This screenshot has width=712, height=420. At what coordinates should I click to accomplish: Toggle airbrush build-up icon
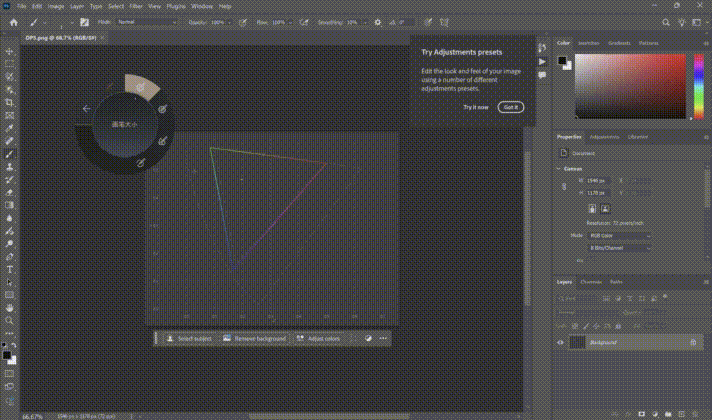pos(304,22)
